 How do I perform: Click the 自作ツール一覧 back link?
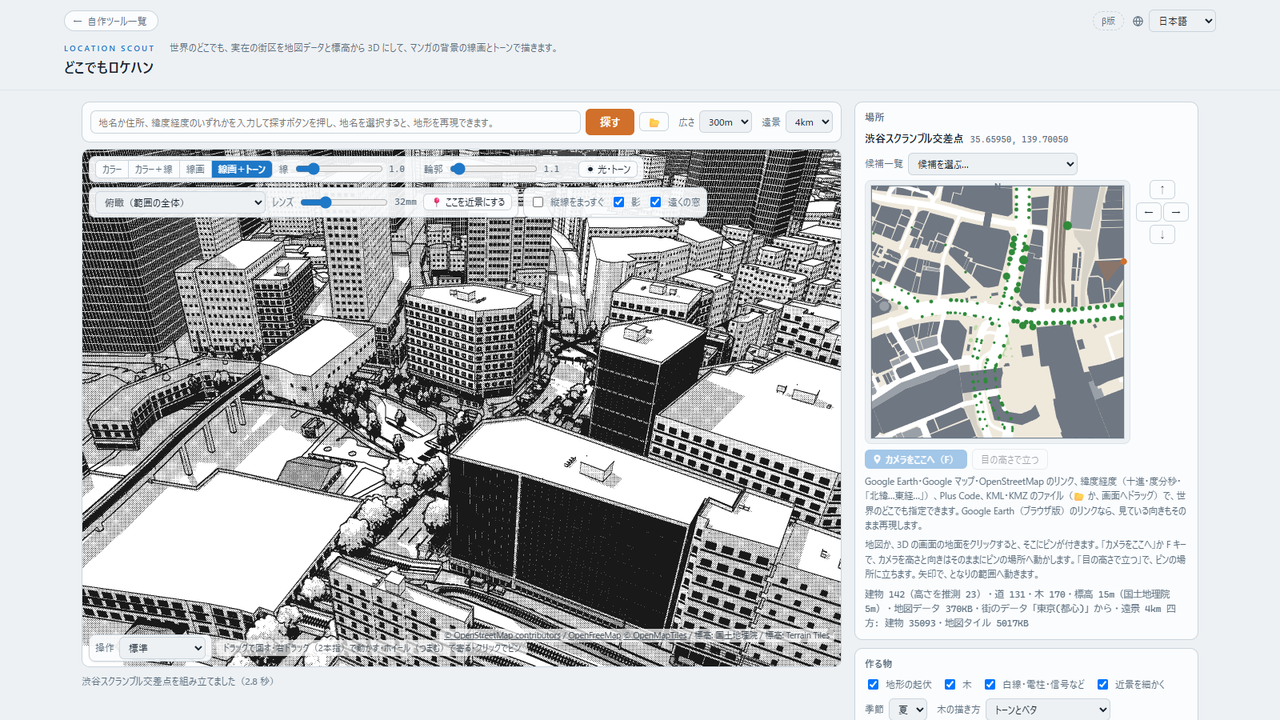click(111, 21)
